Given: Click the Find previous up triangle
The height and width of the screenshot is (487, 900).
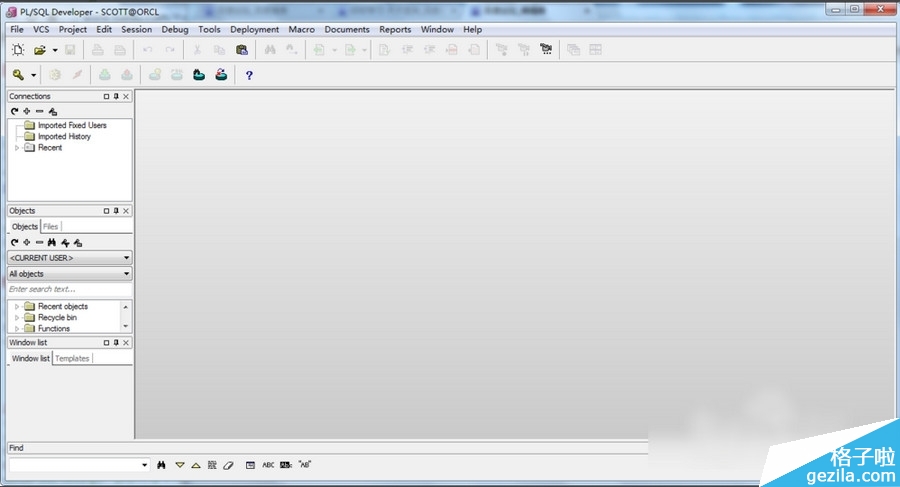Looking at the screenshot, I should 196,466.
